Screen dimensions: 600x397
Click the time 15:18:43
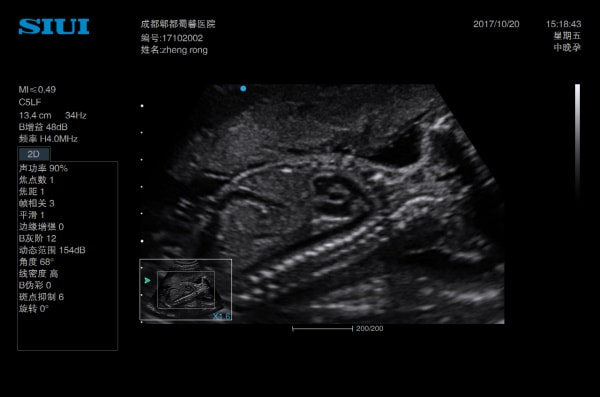(x=564, y=24)
